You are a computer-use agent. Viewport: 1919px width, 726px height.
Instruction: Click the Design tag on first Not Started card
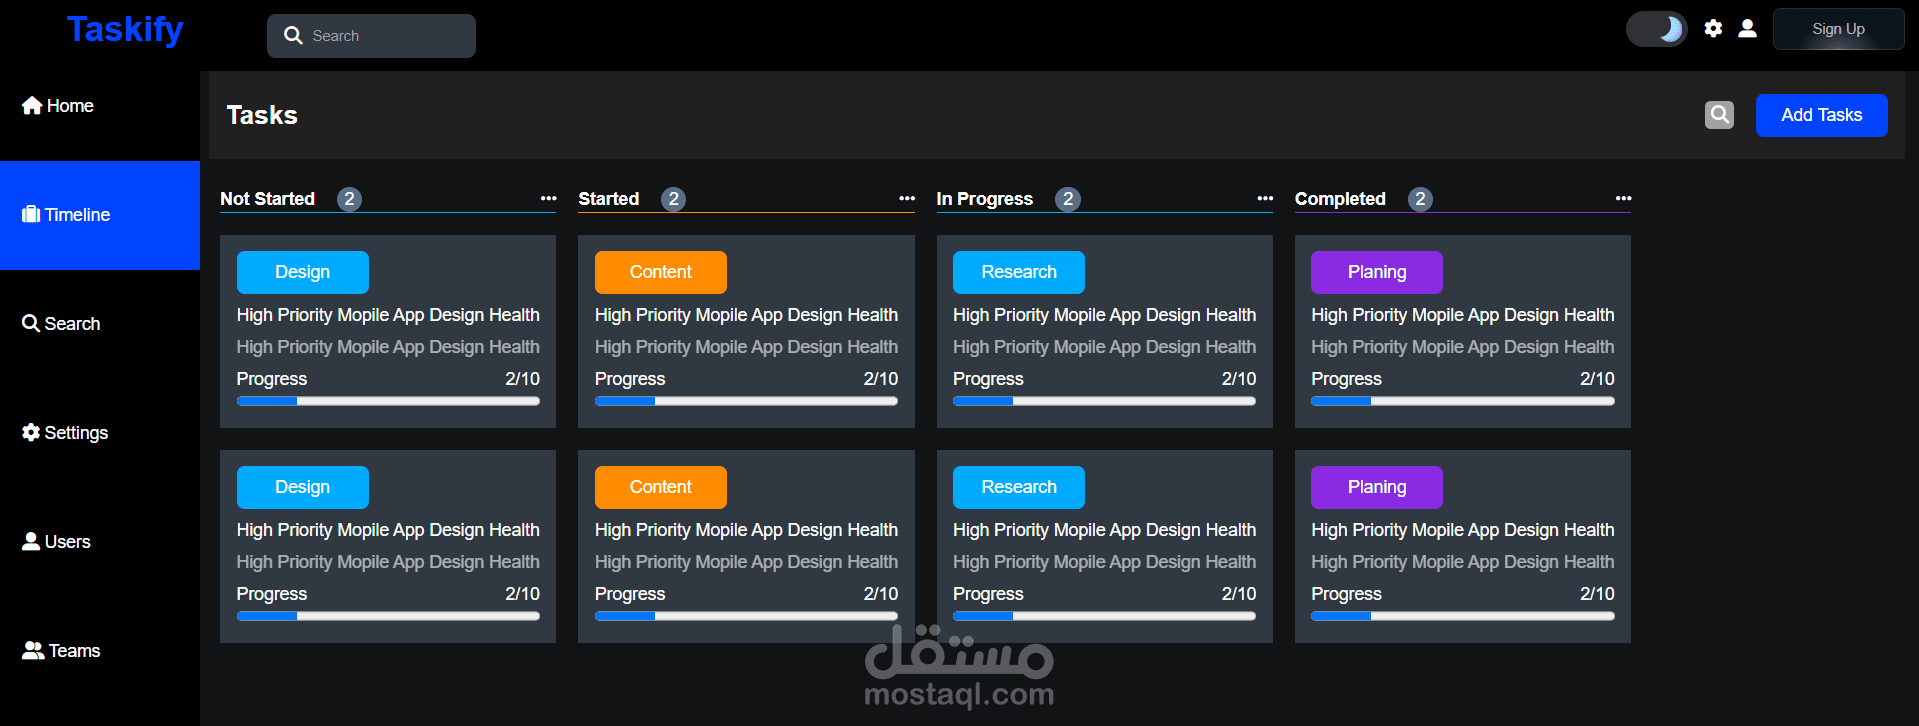point(302,272)
